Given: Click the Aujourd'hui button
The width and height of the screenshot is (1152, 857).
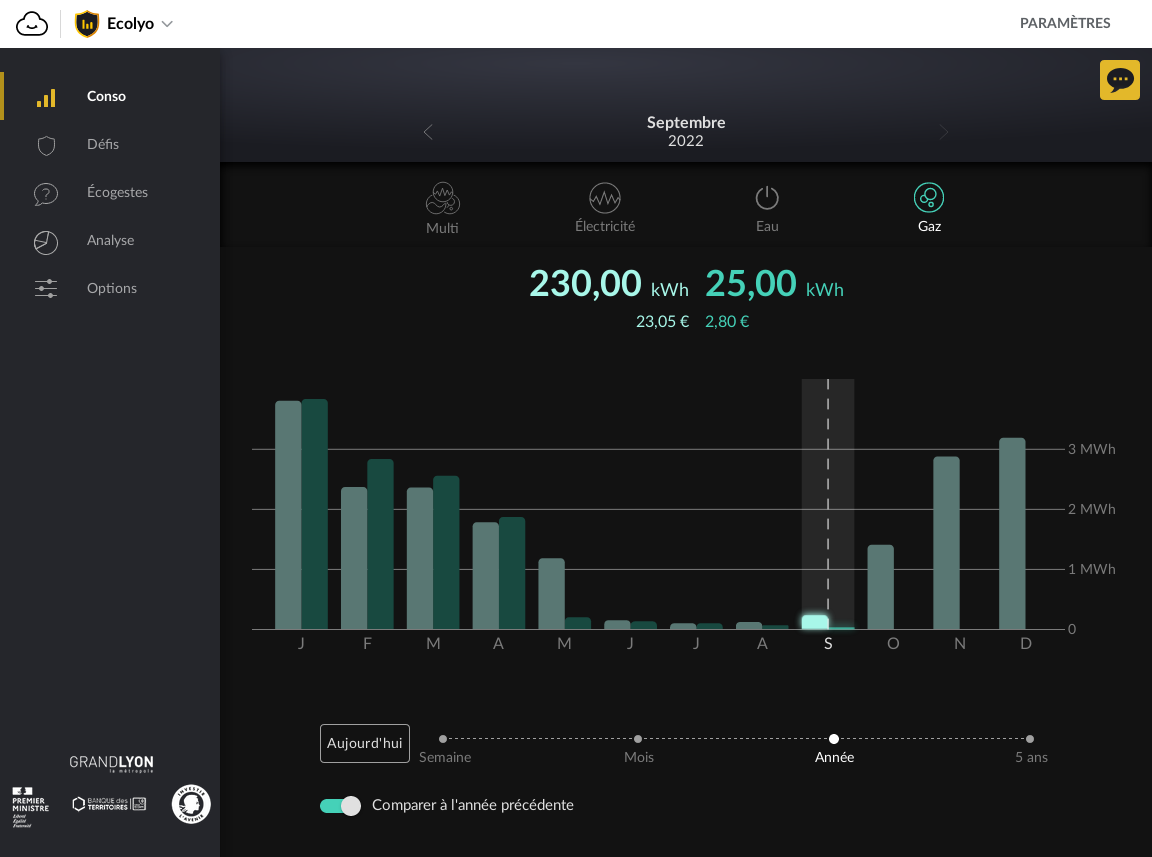Looking at the screenshot, I should (x=364, y=743).
